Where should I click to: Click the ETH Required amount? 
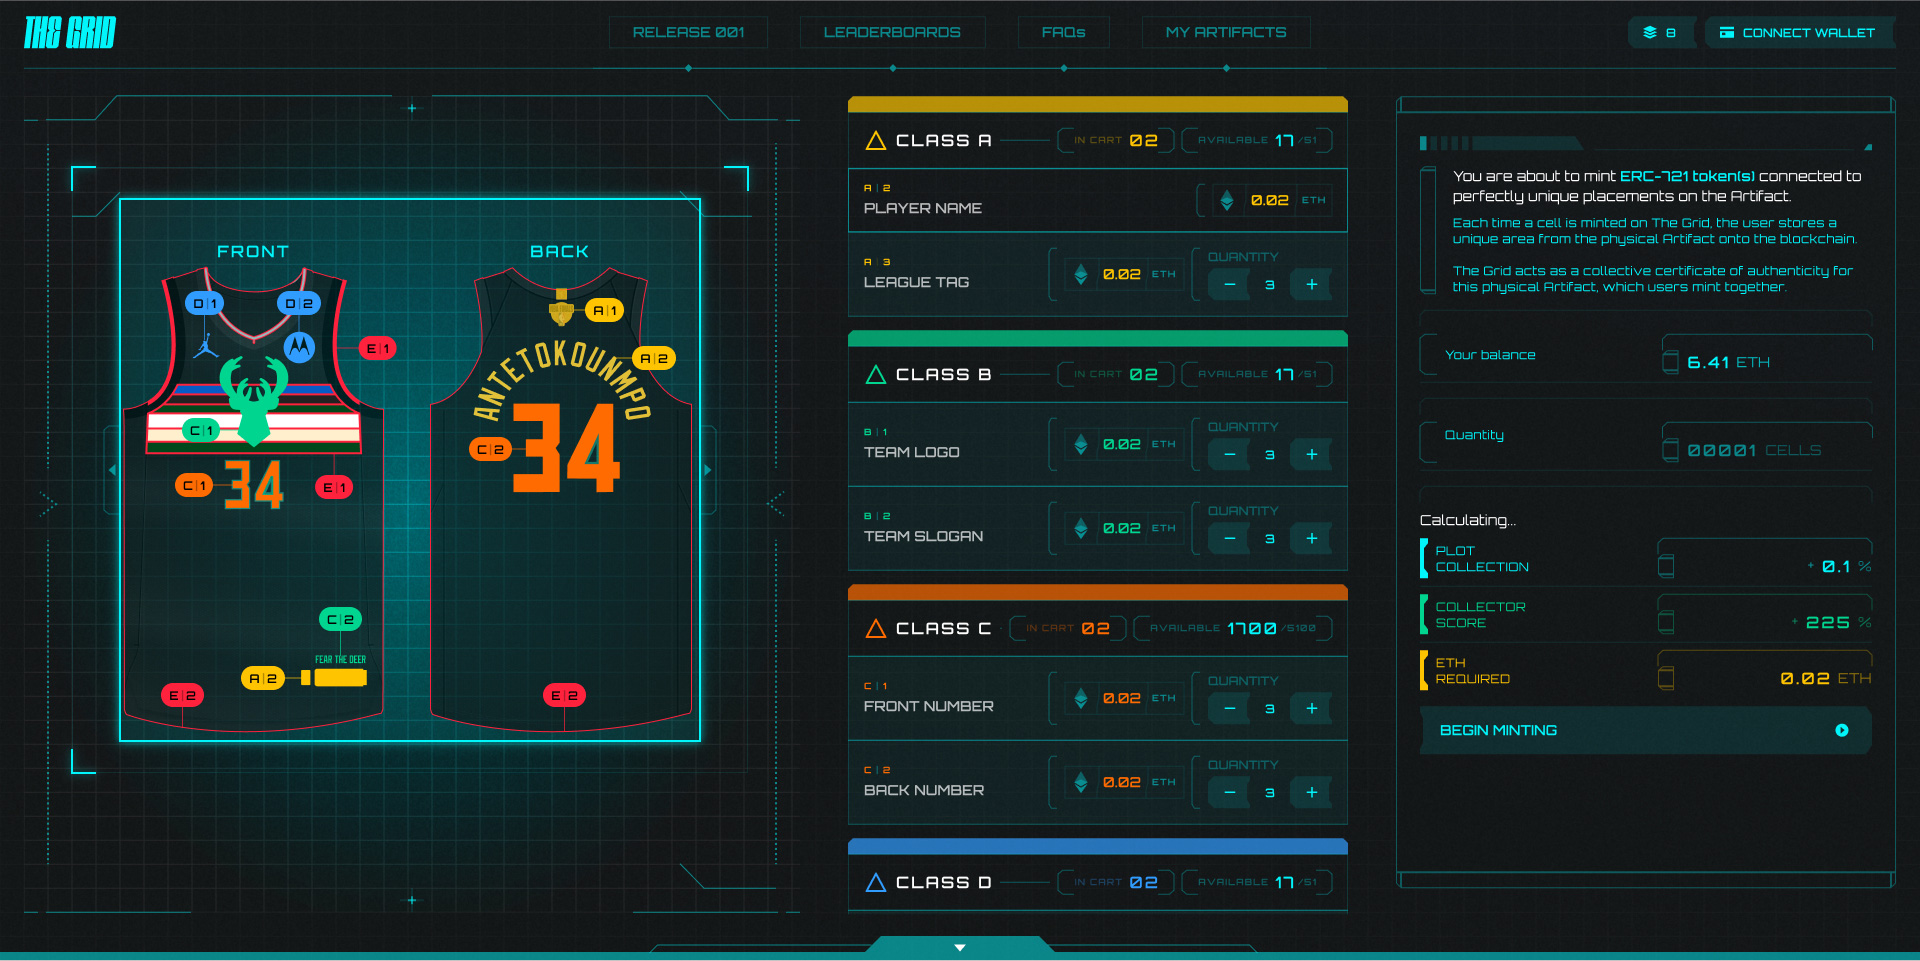pyautogui.click(x=1825, y=678)
